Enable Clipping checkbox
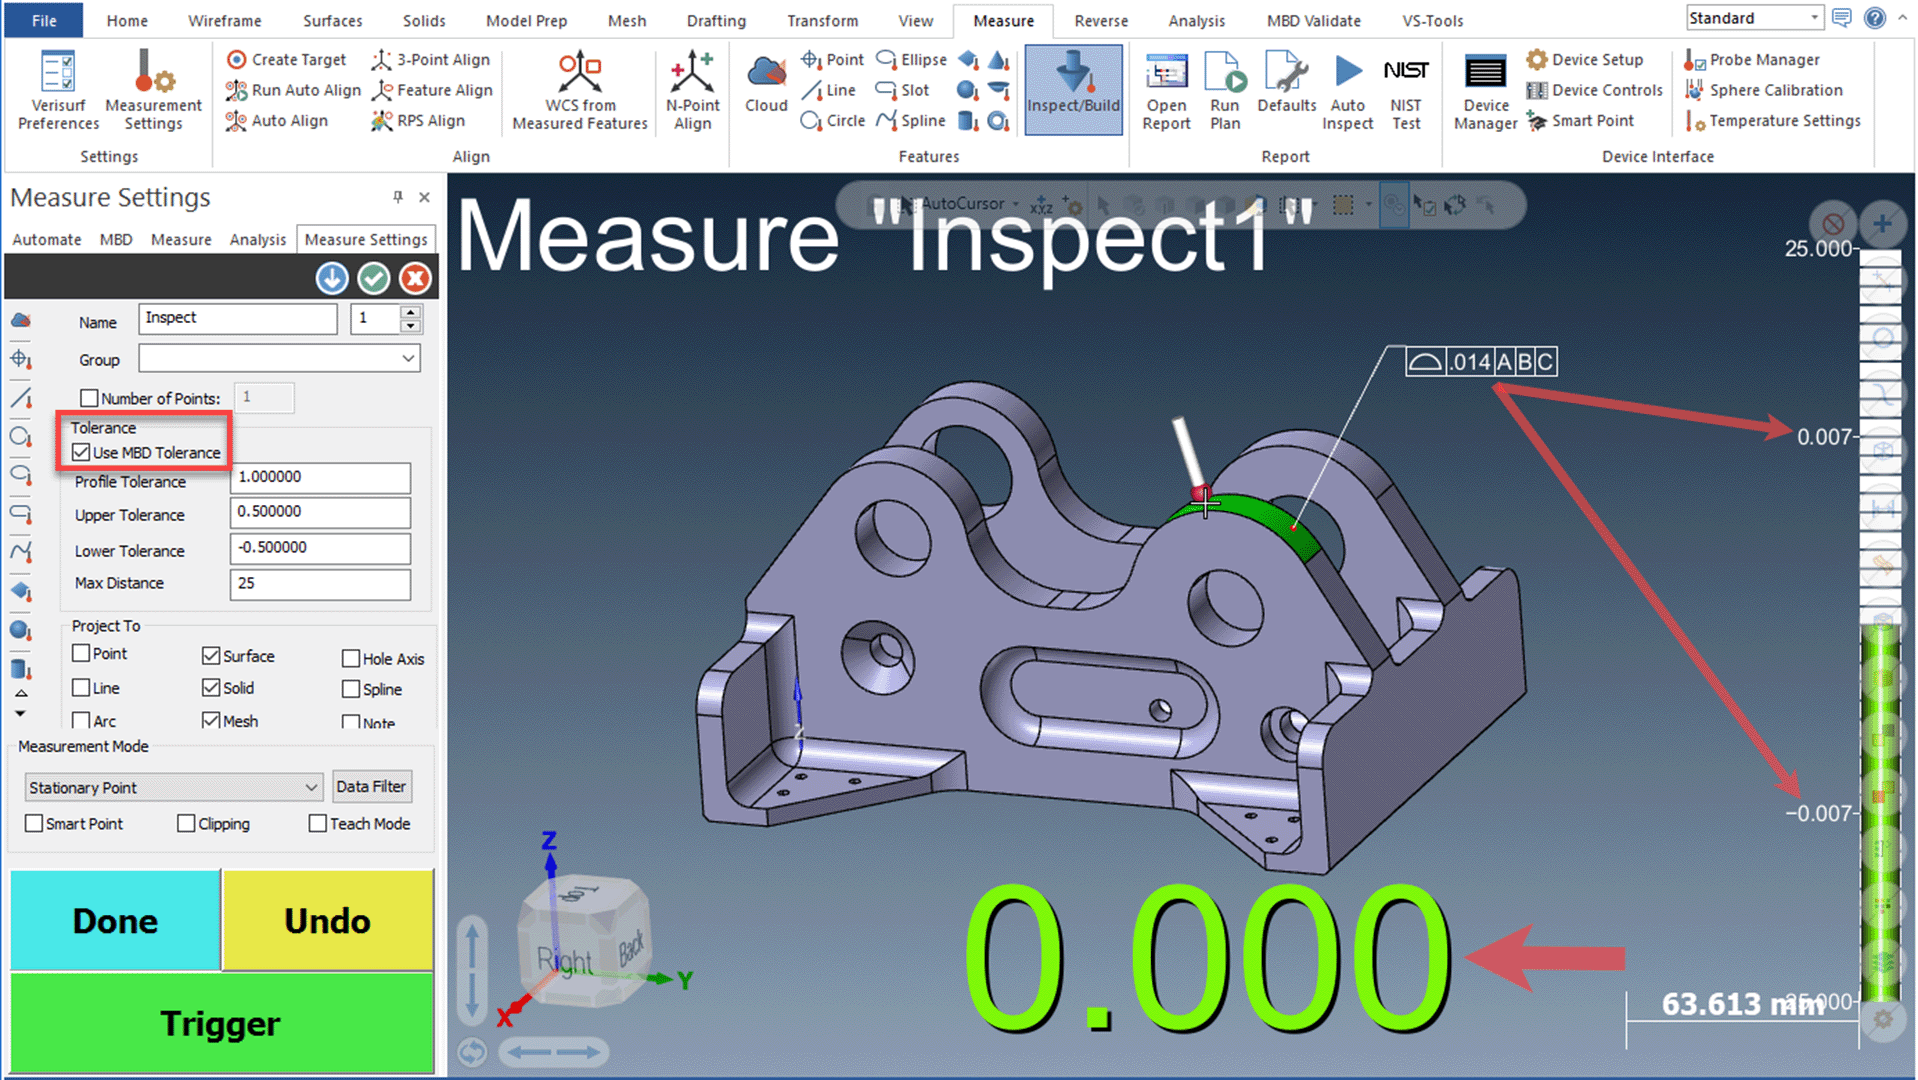Image resolution: width=1918 pixels, height=1080 pixels. click(186, 824)
